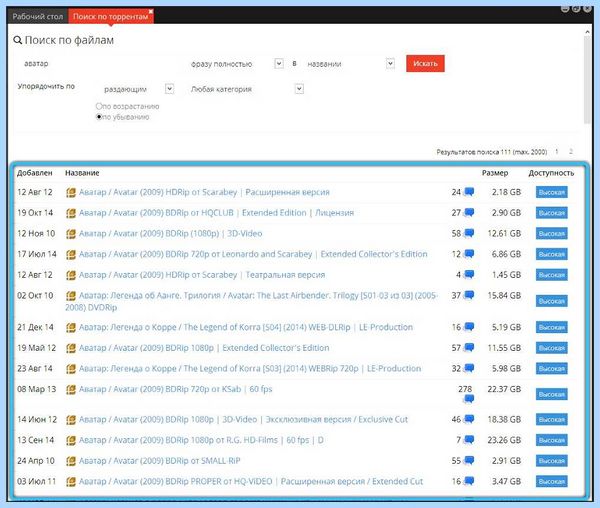Click the torrent icon beside the Legend of Korra S04 result
This screenshot has width=600, height=508.
(x=71, y=327)
